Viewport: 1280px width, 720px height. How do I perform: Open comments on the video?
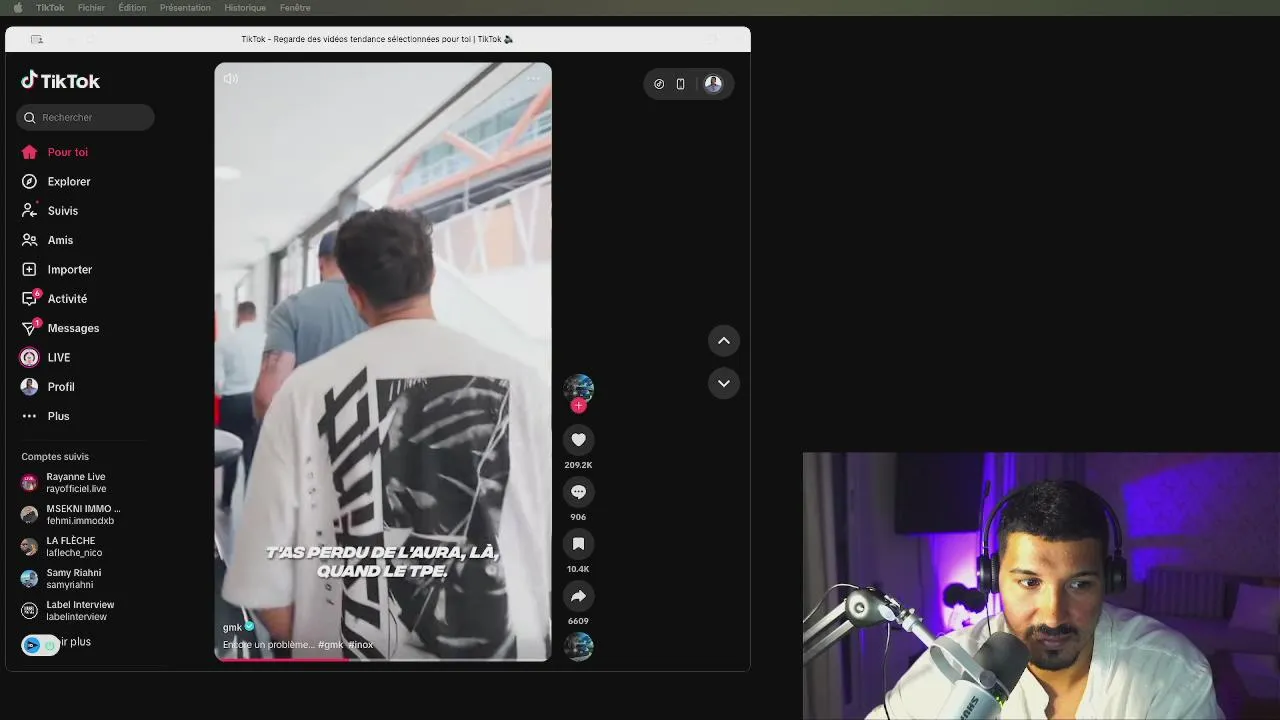click(578, 491)
